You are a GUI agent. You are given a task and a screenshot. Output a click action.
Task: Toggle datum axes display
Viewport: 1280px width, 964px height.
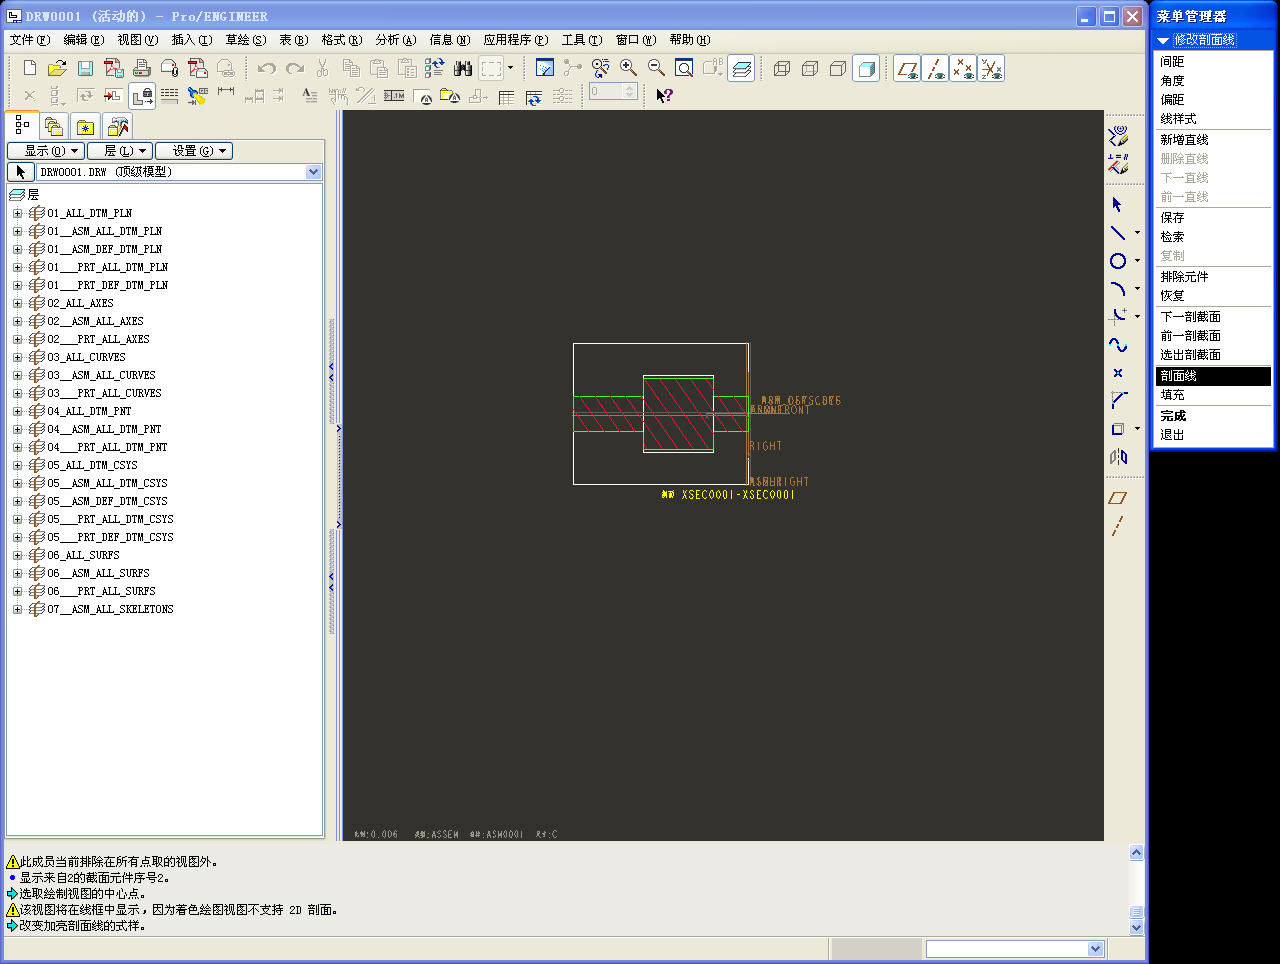click(x=935, y=68)
